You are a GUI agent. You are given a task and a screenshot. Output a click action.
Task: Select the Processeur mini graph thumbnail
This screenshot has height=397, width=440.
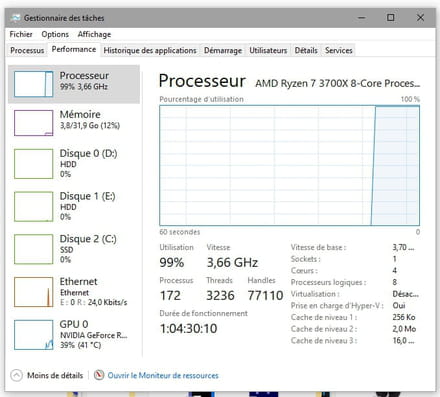33,84
